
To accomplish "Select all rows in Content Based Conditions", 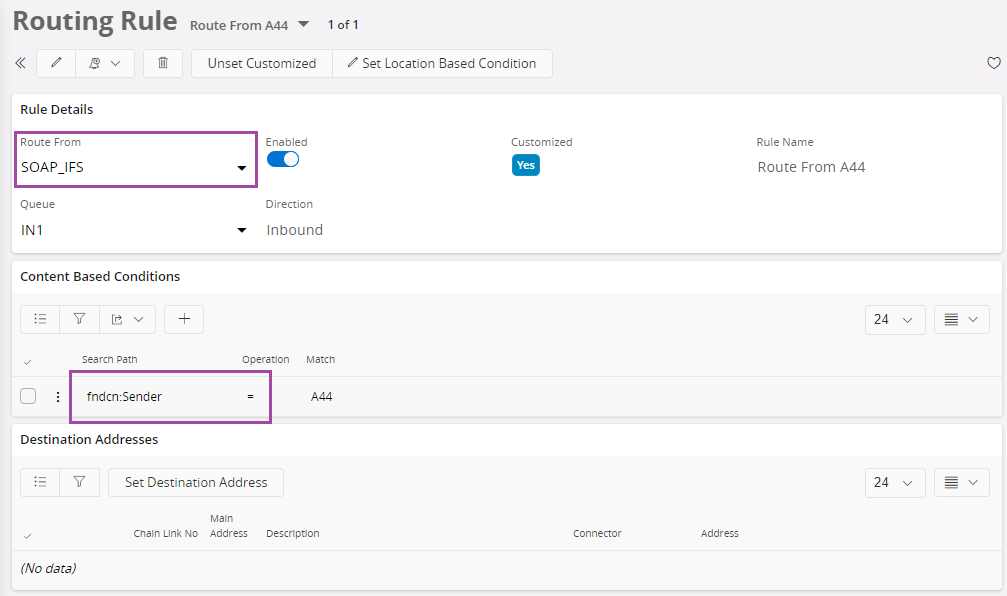I will (x=27, y=360).
